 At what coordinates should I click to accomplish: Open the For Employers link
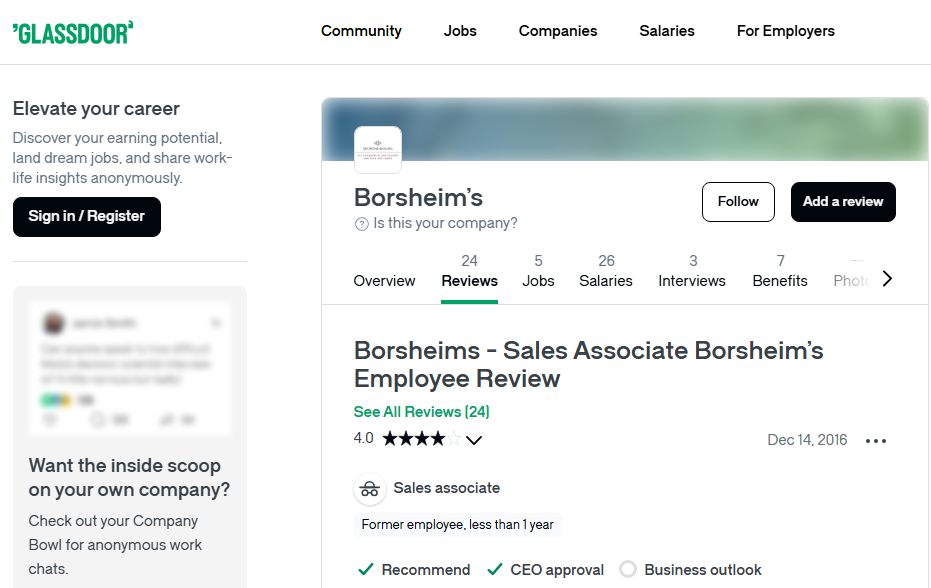(x=786, y=31)
